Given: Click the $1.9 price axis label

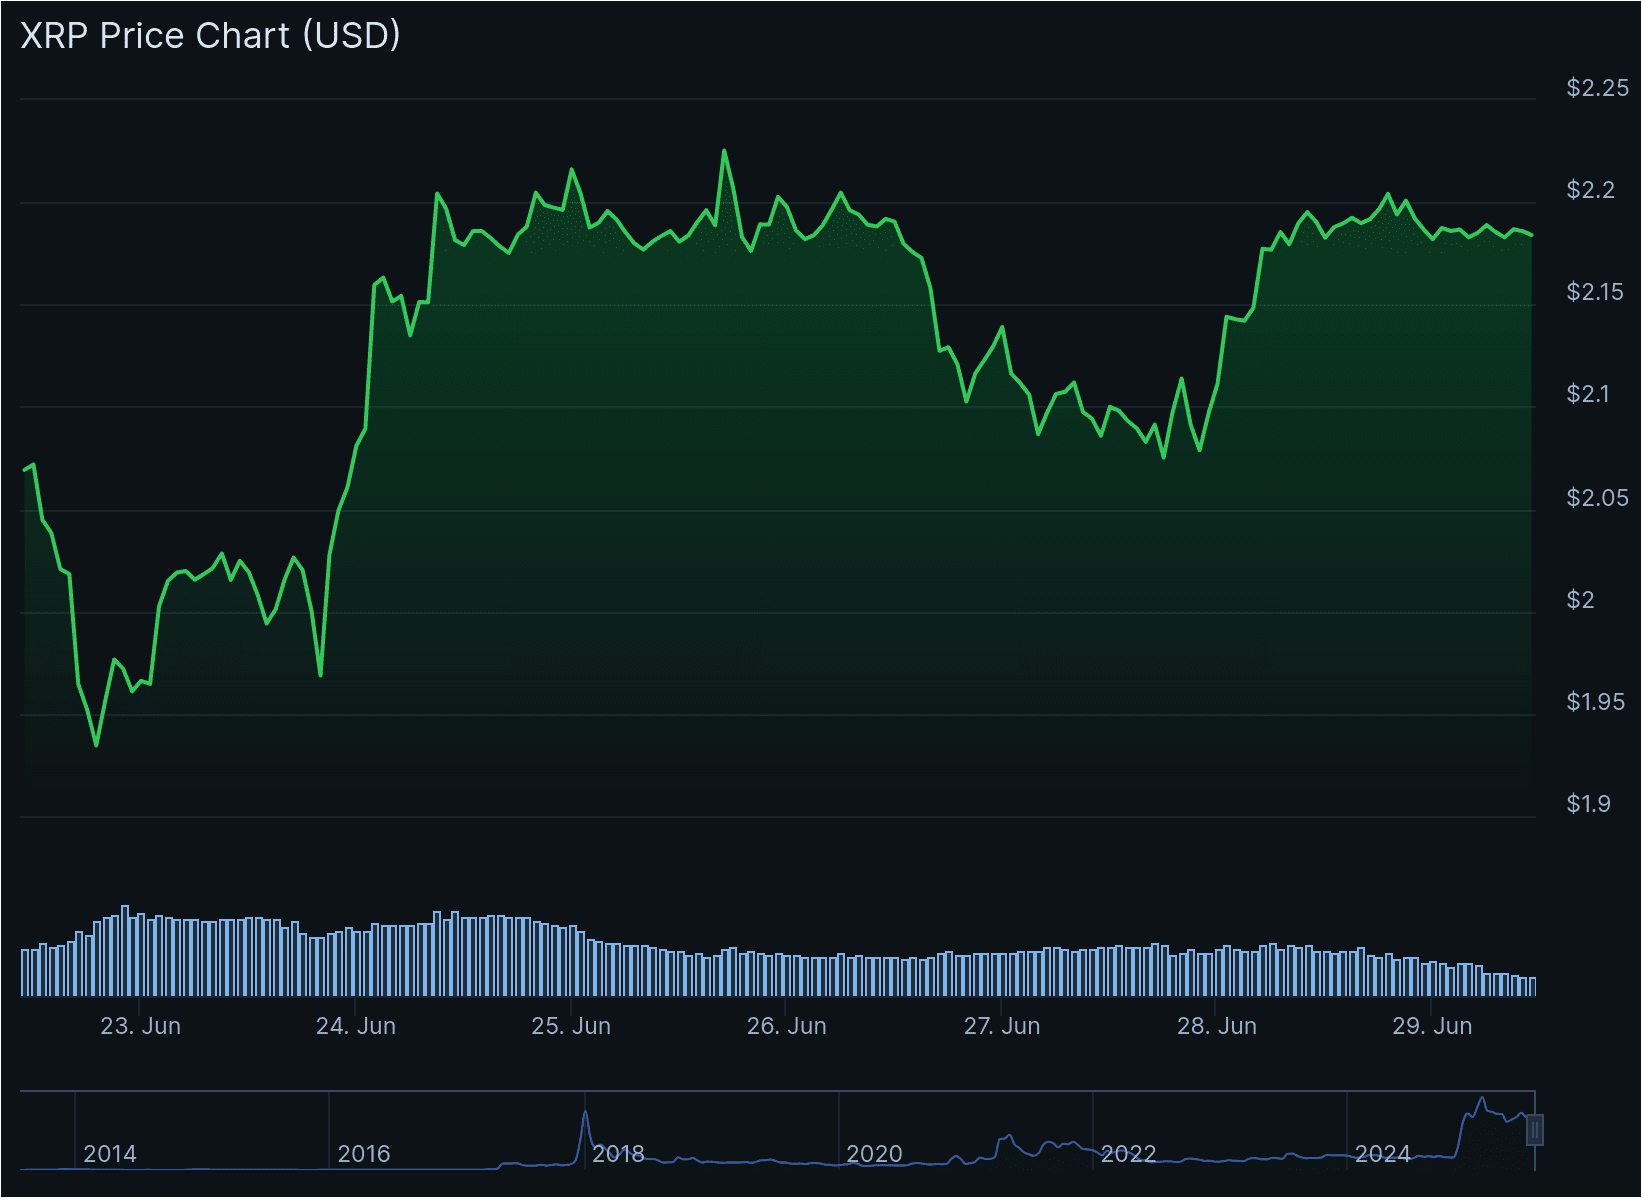Looking at the screenshot, I should (1588, 804).
